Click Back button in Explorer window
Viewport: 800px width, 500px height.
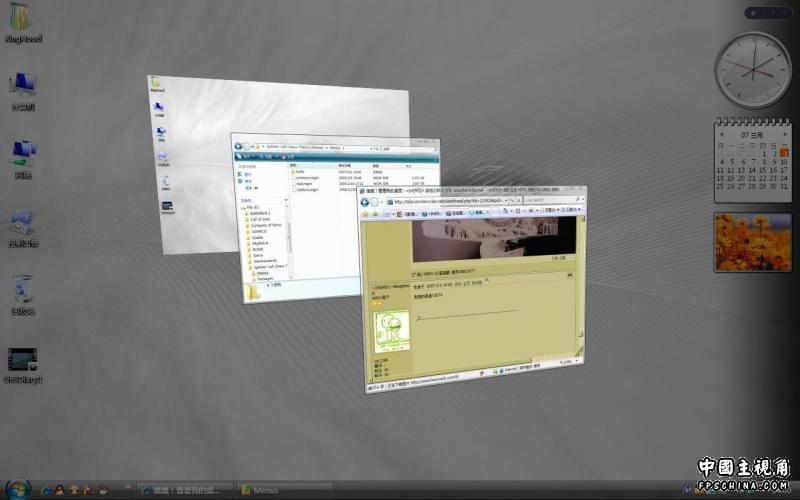238,146
